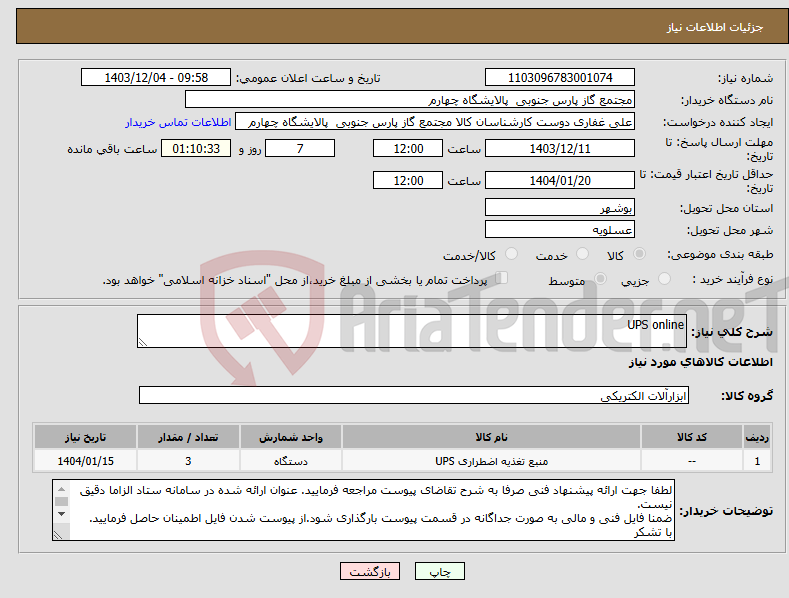Viewport: 789px width, 598px height.
Task: Click the row number cell 1
Action: pyautogui.click(x=757, y=461)
